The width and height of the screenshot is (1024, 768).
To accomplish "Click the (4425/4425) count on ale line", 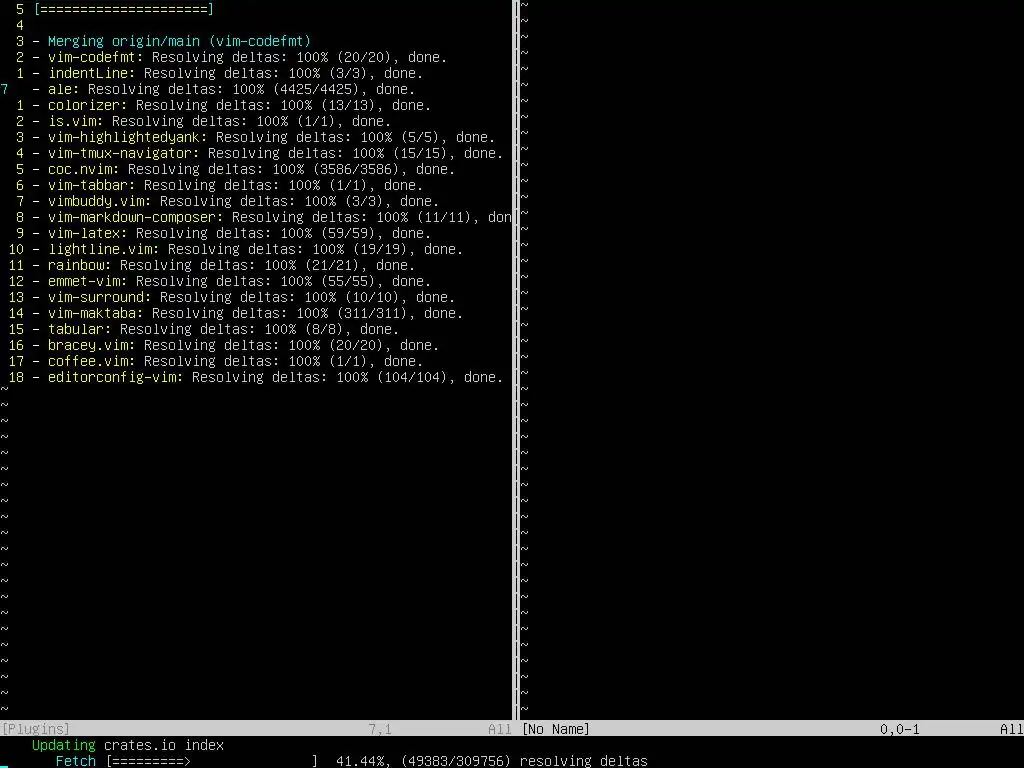I will [316, 89].
